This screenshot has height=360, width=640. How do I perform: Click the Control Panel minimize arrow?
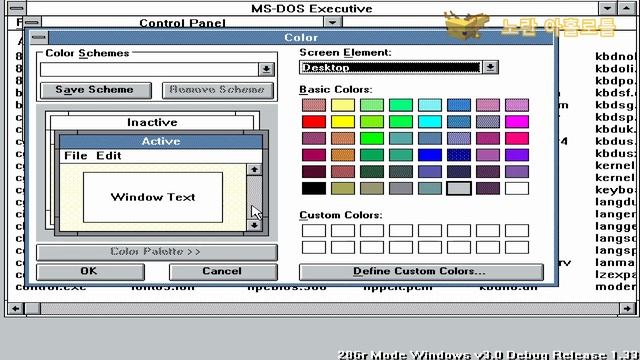[x=333, y=22]
